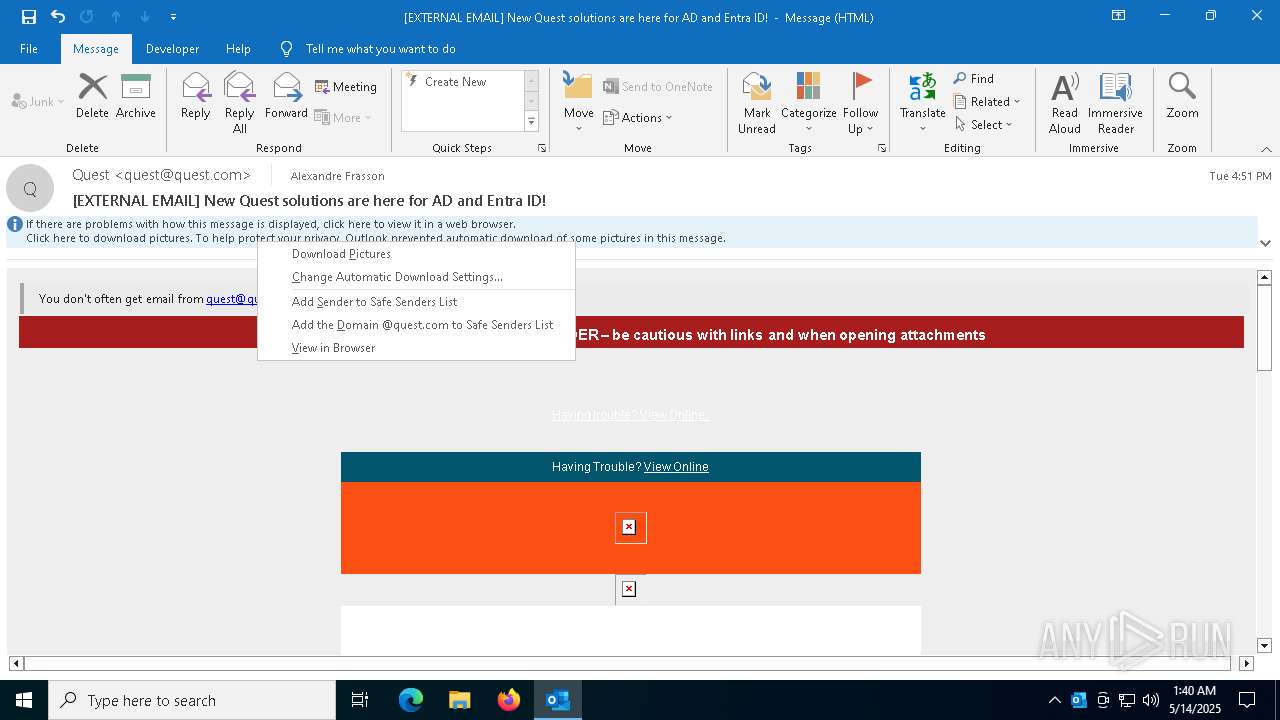Click the quest@ sender email link

pyautogui.click(x=232, y=299)
